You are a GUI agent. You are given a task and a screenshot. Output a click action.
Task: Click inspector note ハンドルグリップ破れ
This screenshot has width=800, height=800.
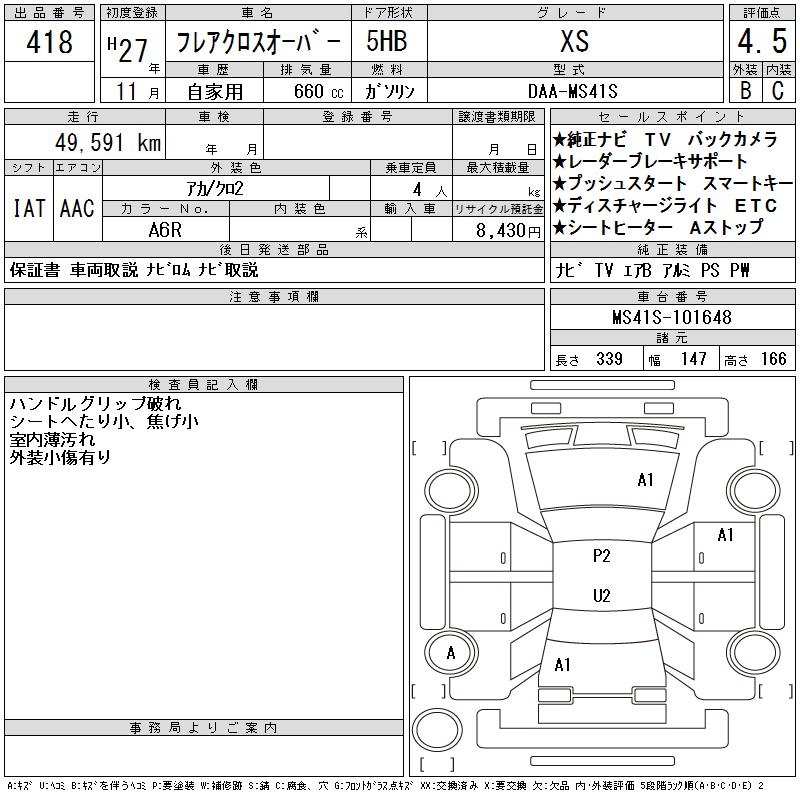click(x=95, y=404)
